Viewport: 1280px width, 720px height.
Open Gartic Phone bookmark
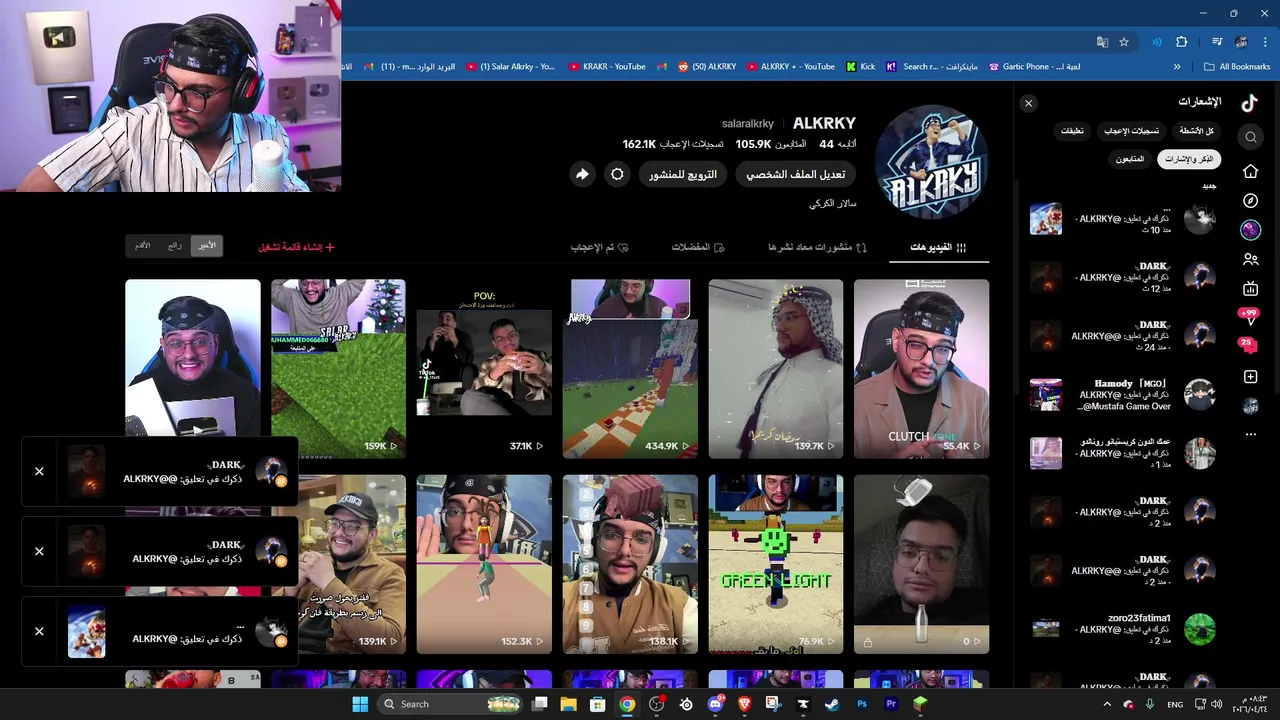[1034, 67]
